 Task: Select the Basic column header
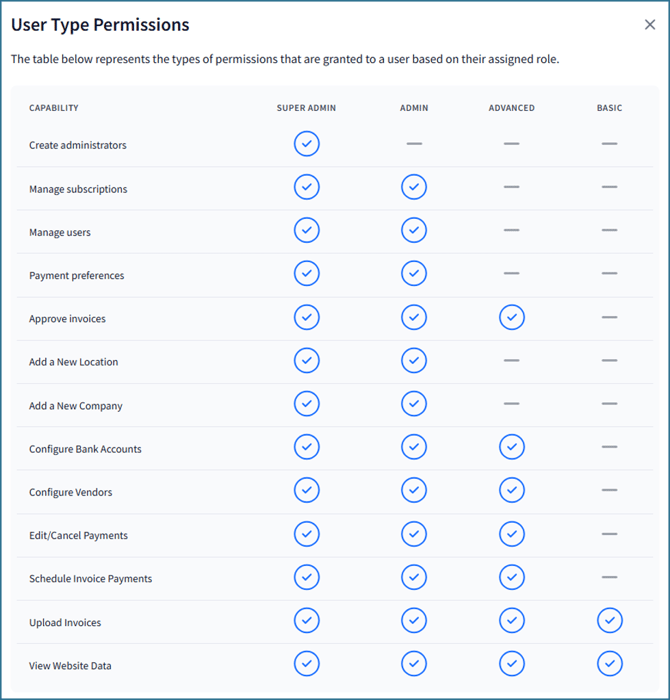click(609, 108)
